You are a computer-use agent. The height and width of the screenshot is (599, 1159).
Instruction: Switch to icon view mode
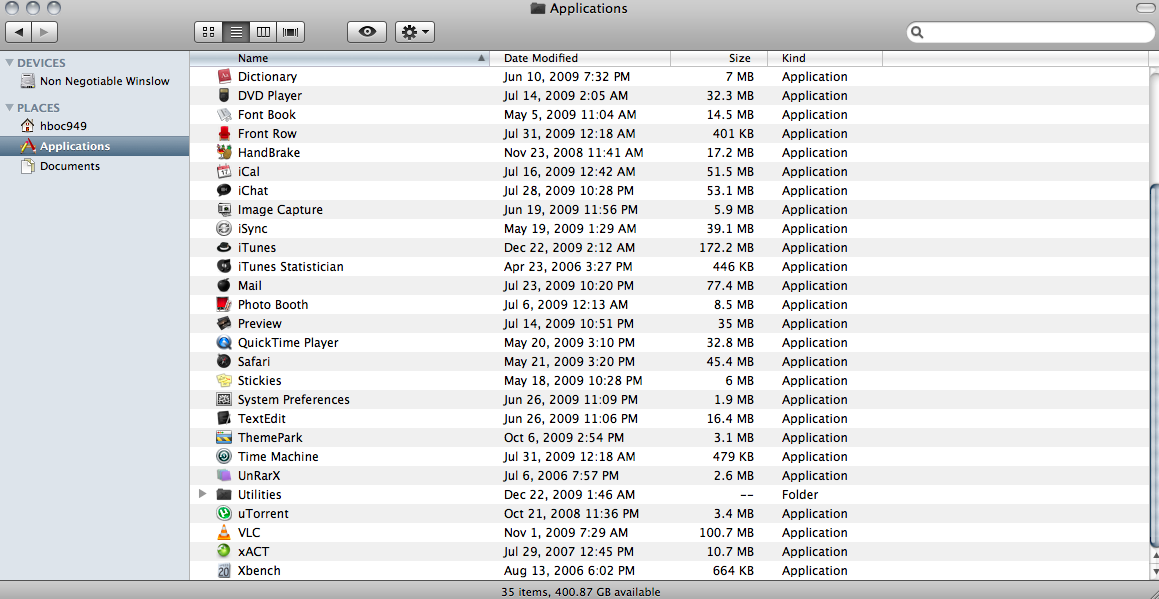coord(208,32)
